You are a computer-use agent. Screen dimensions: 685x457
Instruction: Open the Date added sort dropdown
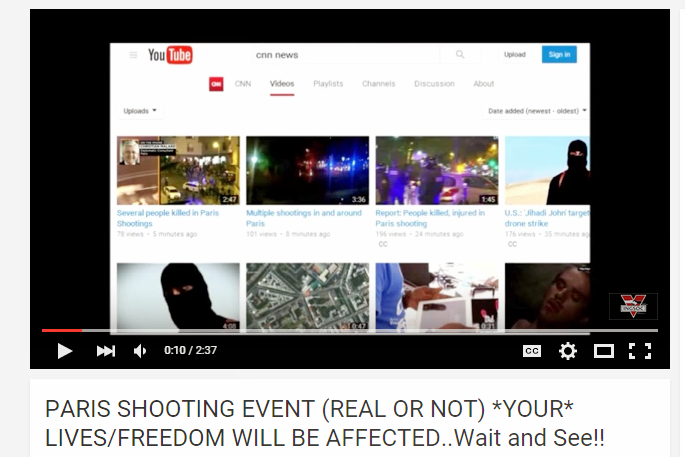(537, 111)
